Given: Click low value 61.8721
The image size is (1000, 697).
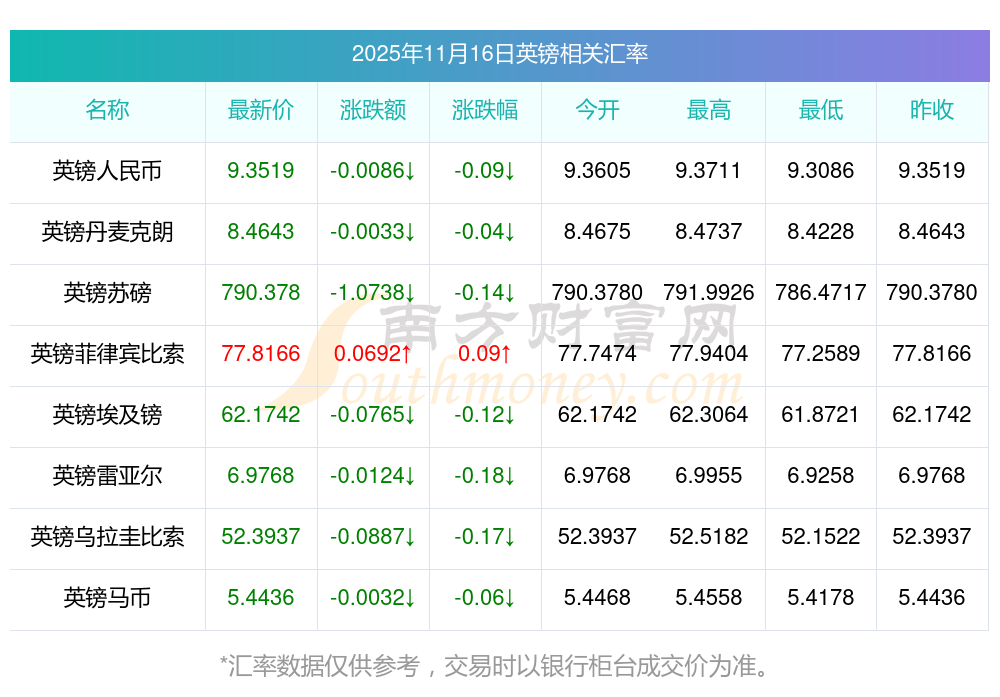Looking at the screenshot, I should (821, 415).
